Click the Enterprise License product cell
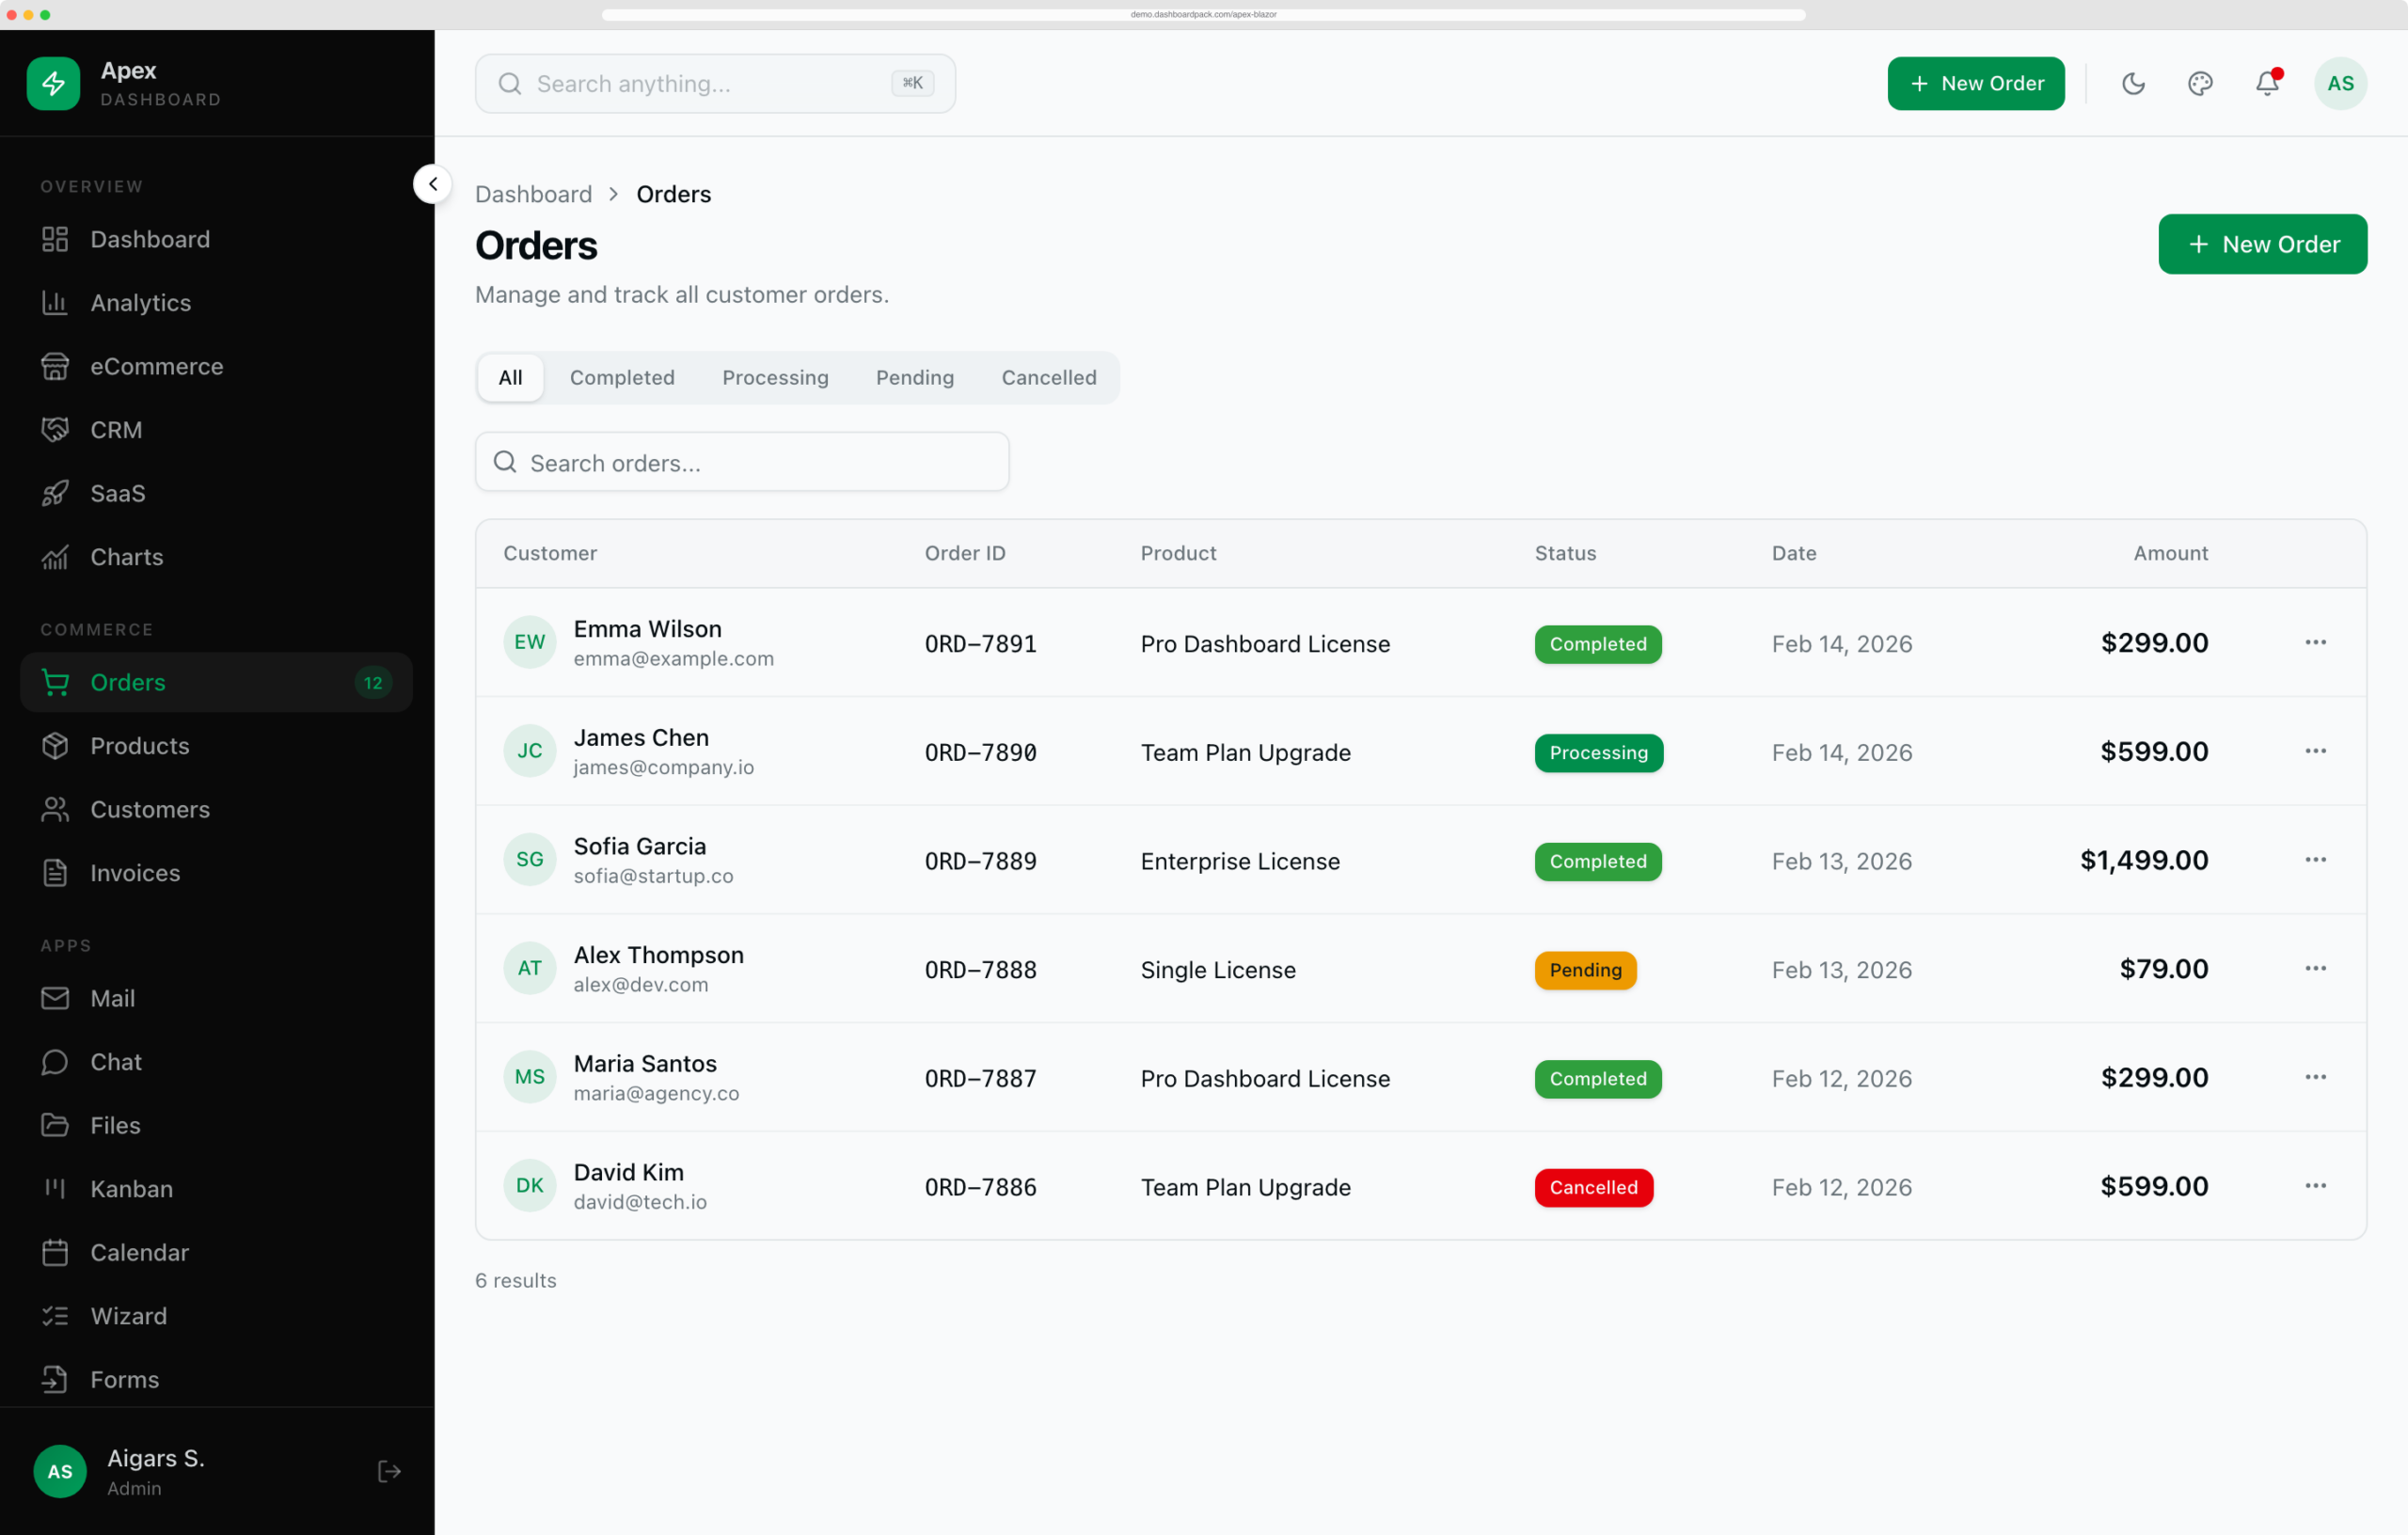 click(1240, 861)
